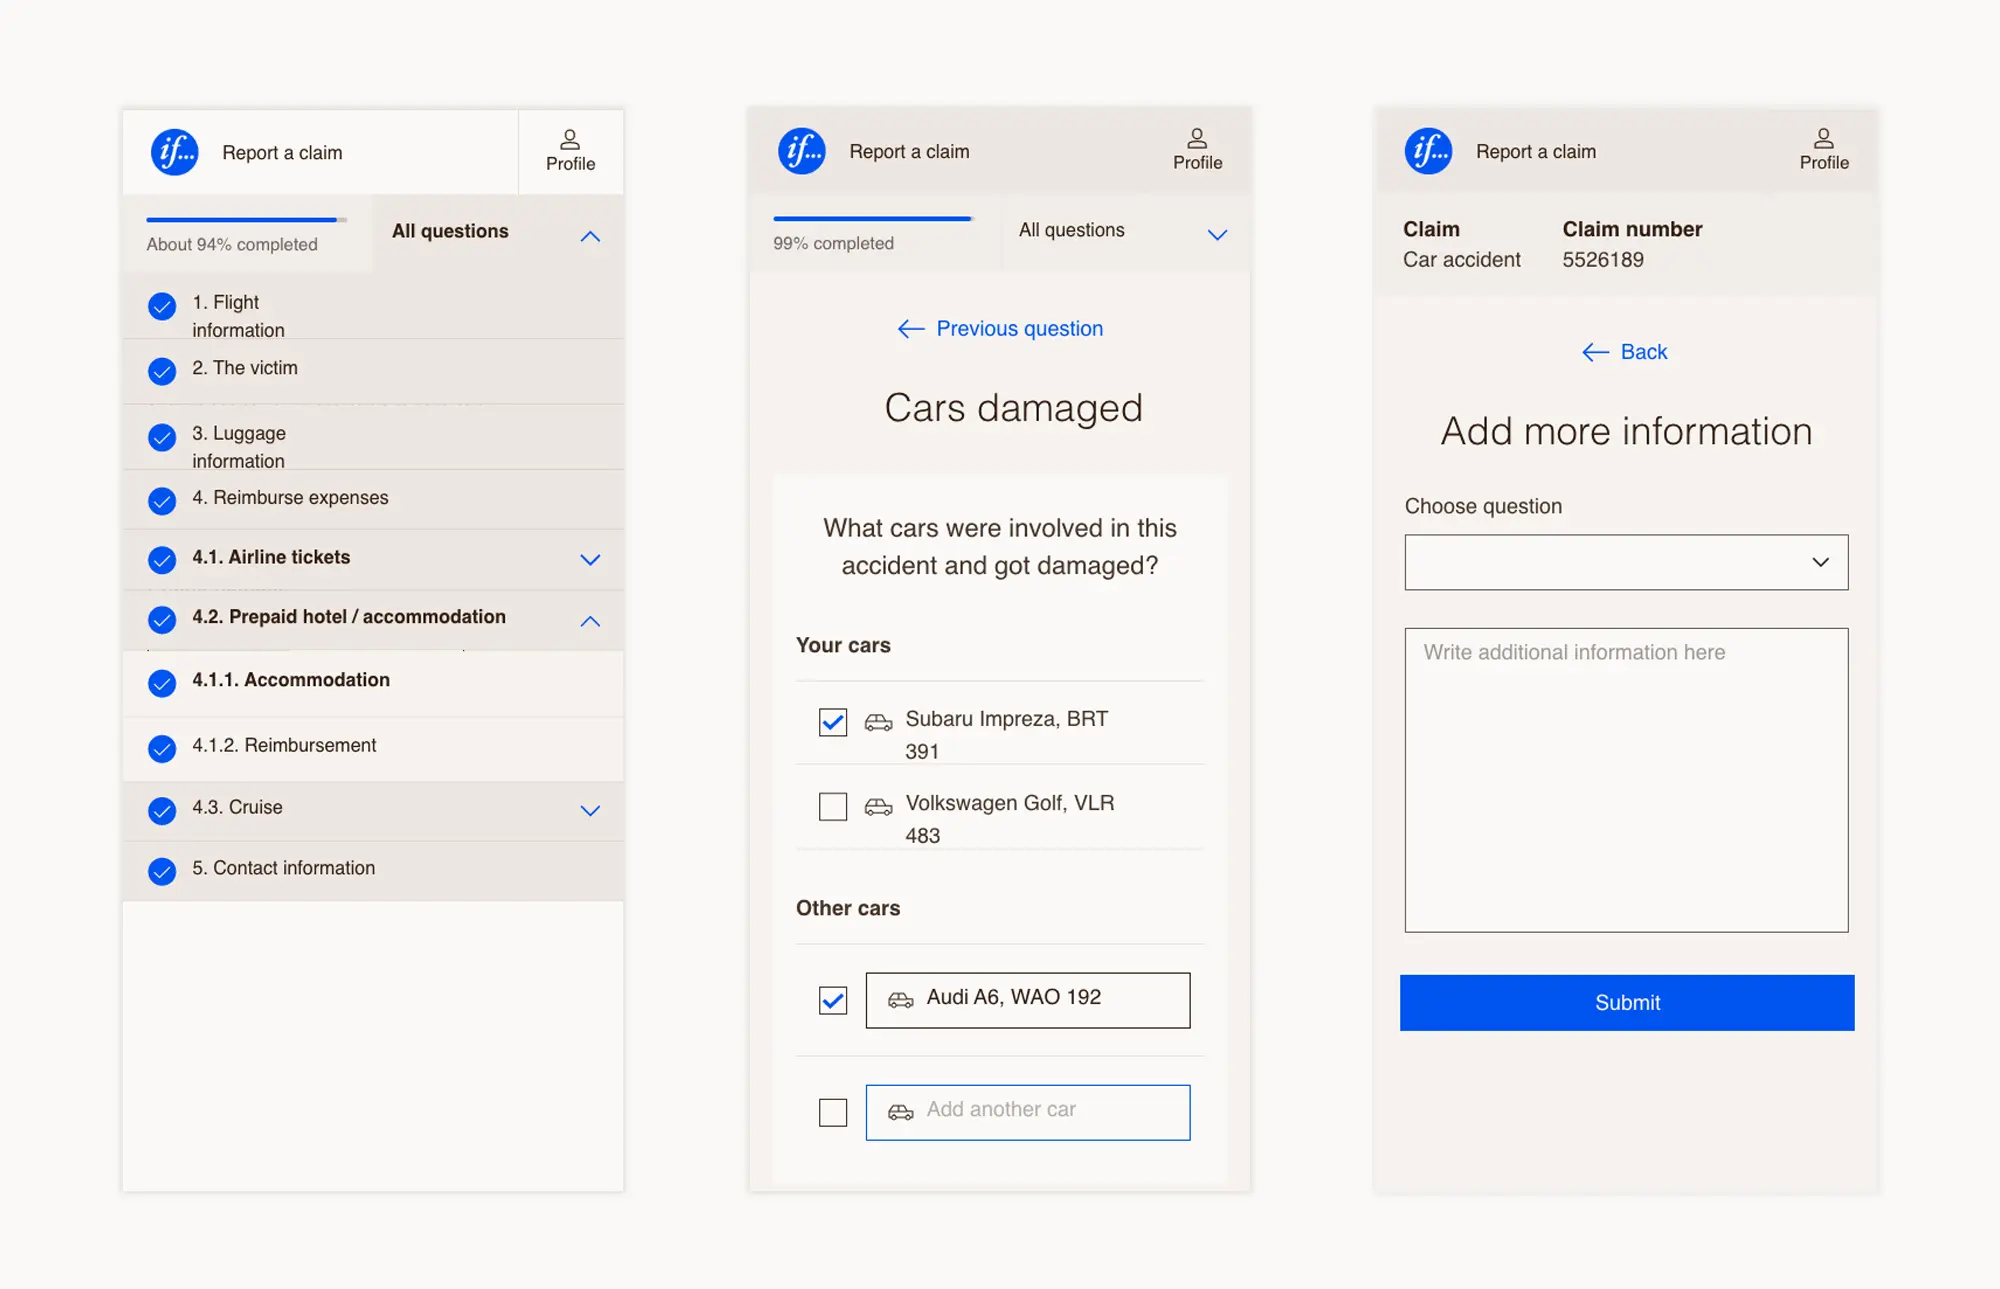The image size is (2000, 1289).
Task: Click the Profile icon in middle panel
Action: click(1197, 138)
